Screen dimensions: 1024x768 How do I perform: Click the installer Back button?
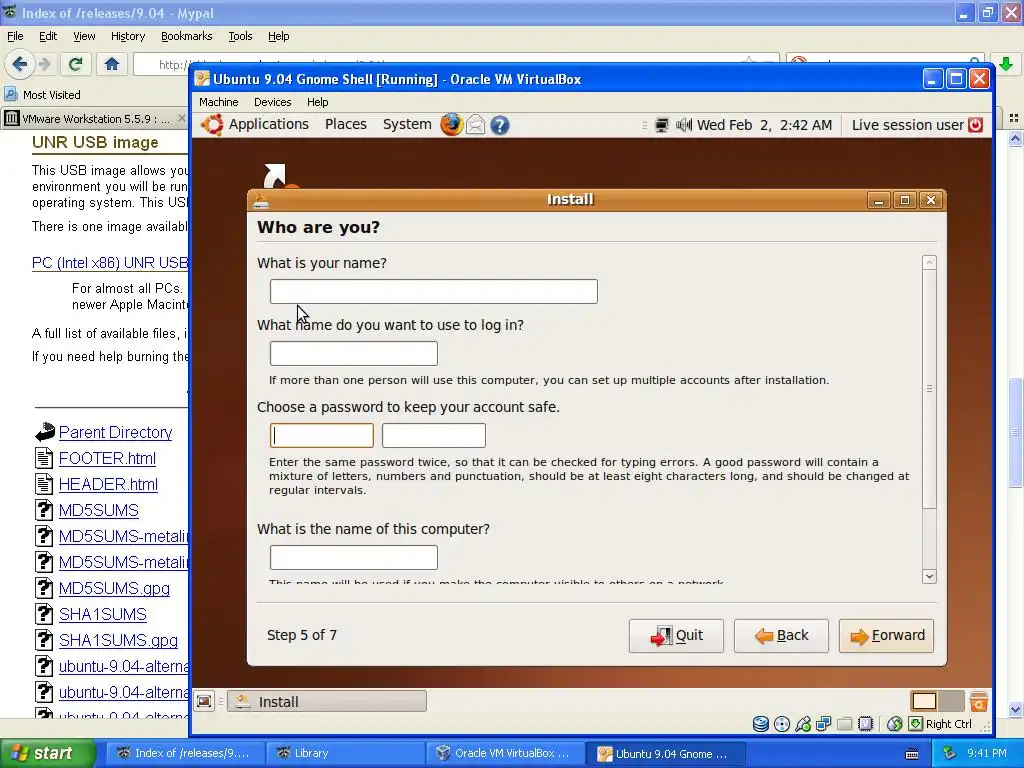click(781, 635)
